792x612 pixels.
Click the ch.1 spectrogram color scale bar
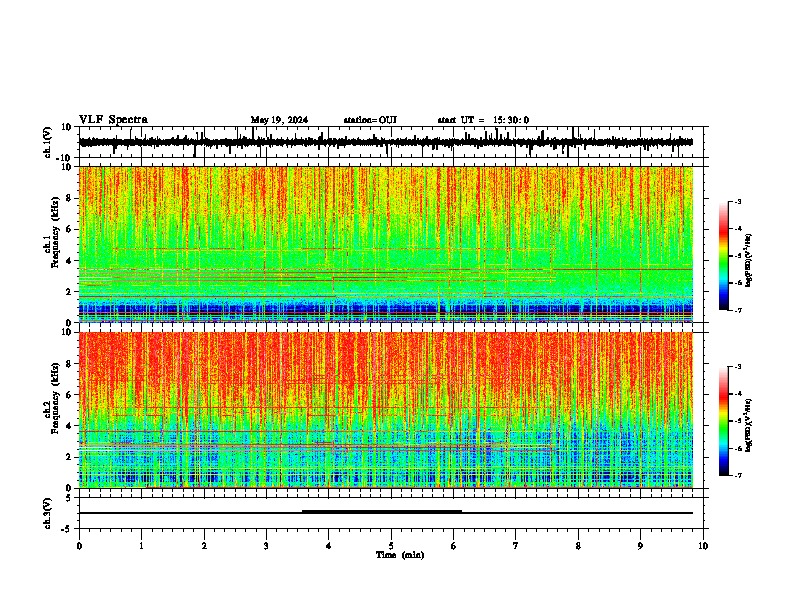(x=724, y=256)
